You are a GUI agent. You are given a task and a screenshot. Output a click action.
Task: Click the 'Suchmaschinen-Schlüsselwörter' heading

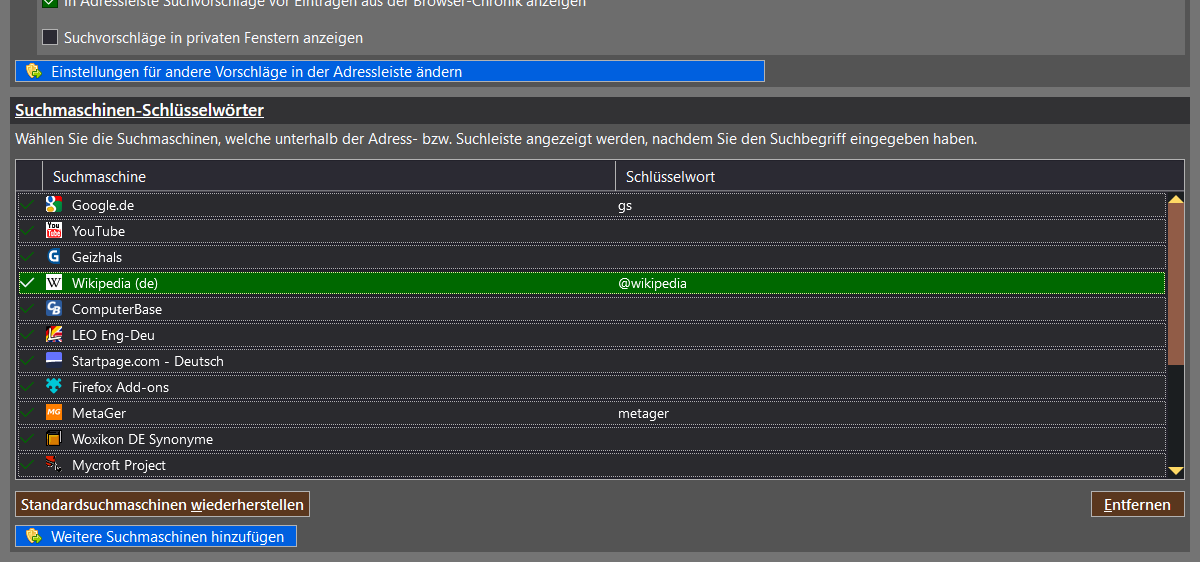tap(139, 110)
